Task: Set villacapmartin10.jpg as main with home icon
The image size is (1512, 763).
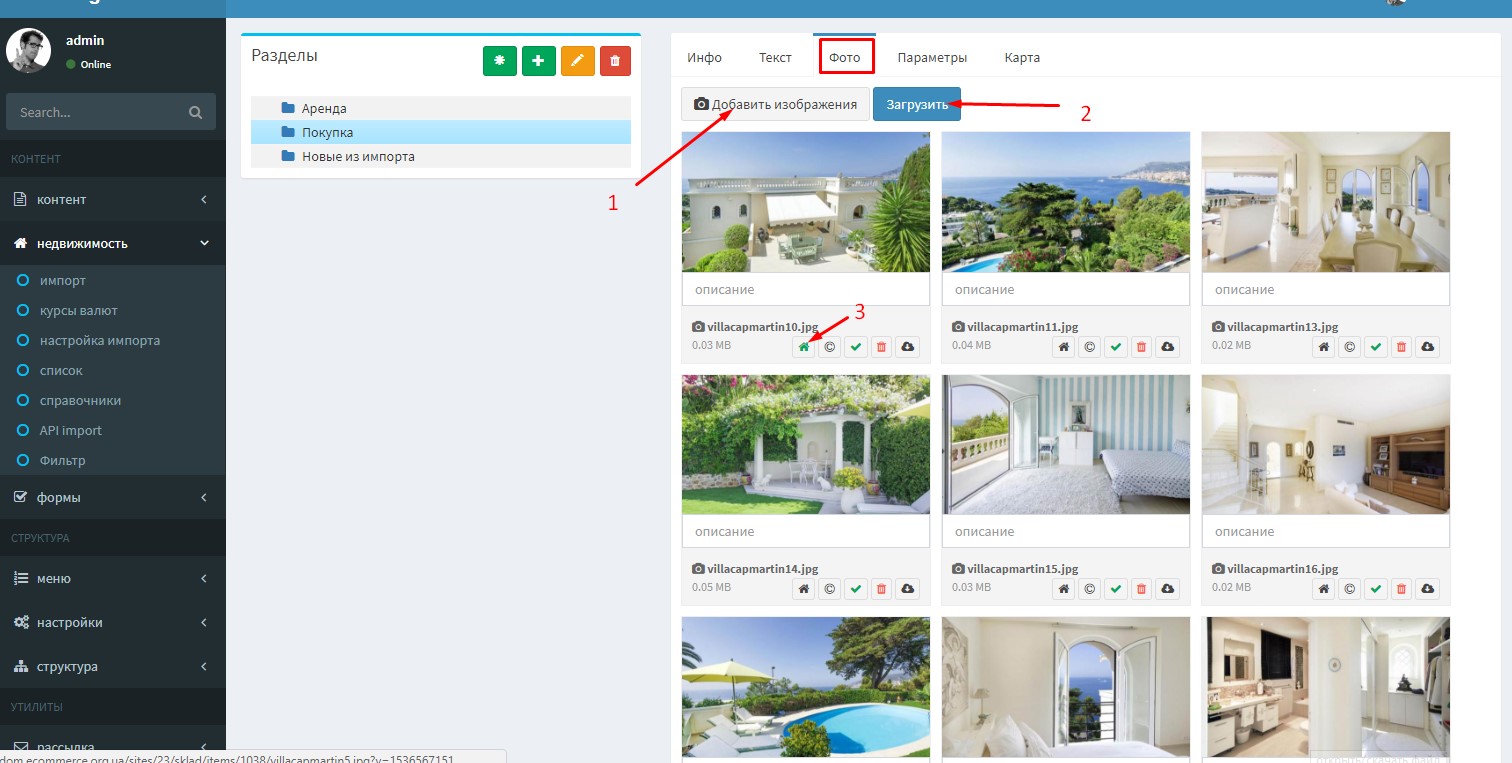Action: [x=804, y=347]
